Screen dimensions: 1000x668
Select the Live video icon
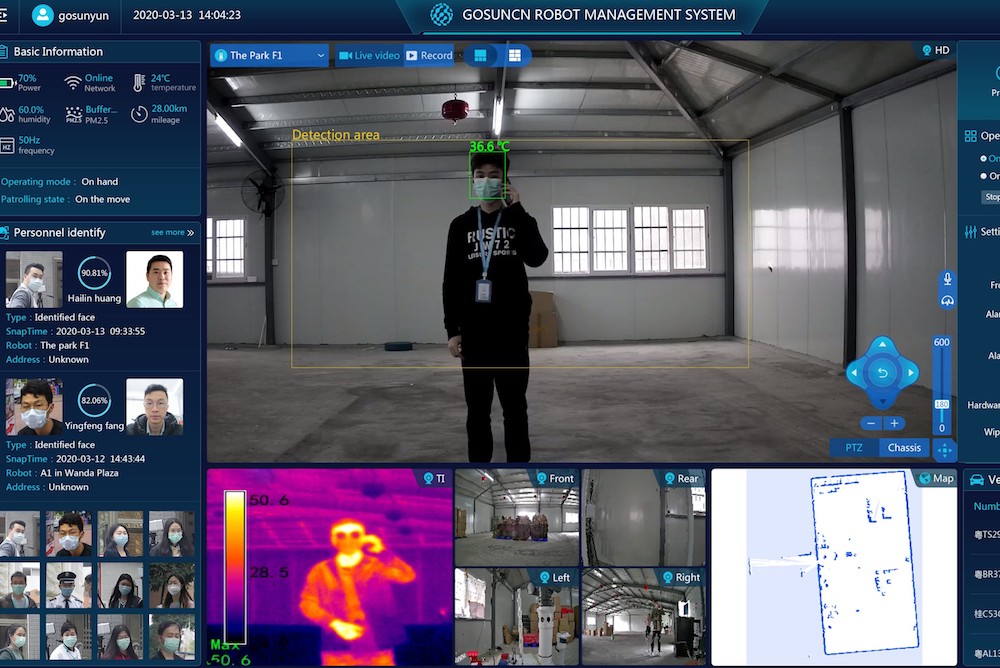344,56
